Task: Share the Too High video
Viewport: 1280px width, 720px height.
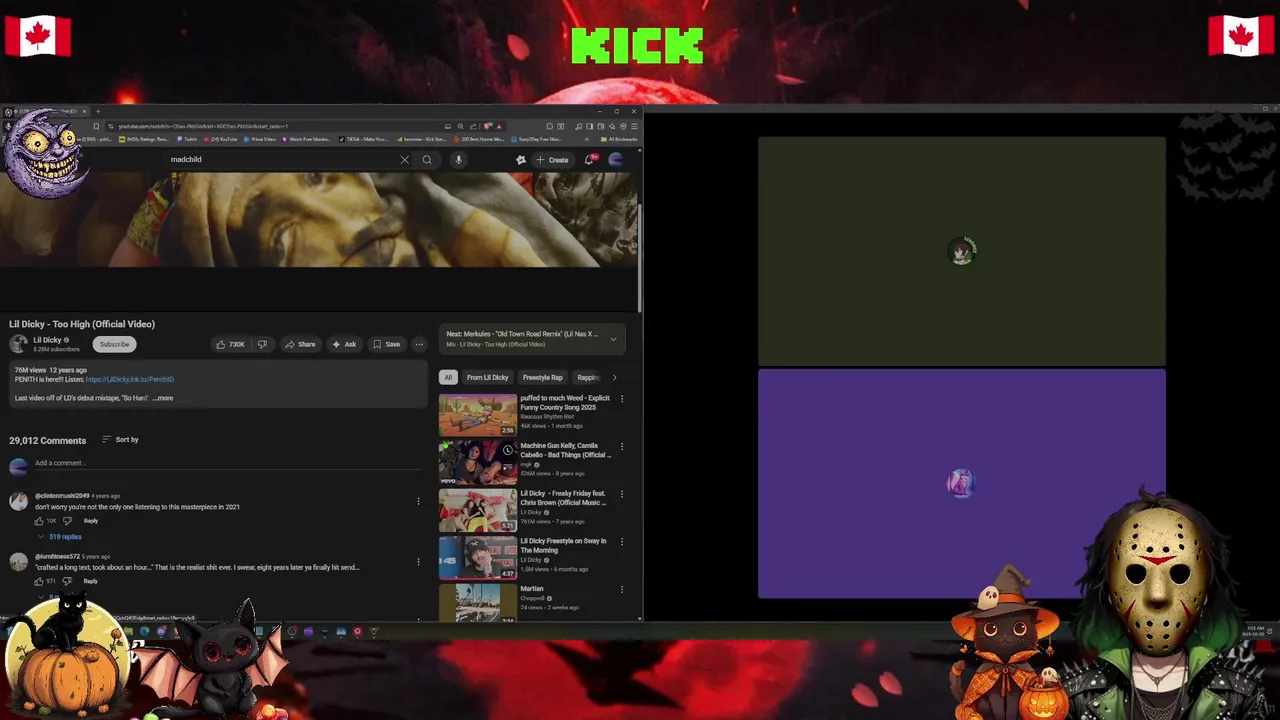Action: 300,344
